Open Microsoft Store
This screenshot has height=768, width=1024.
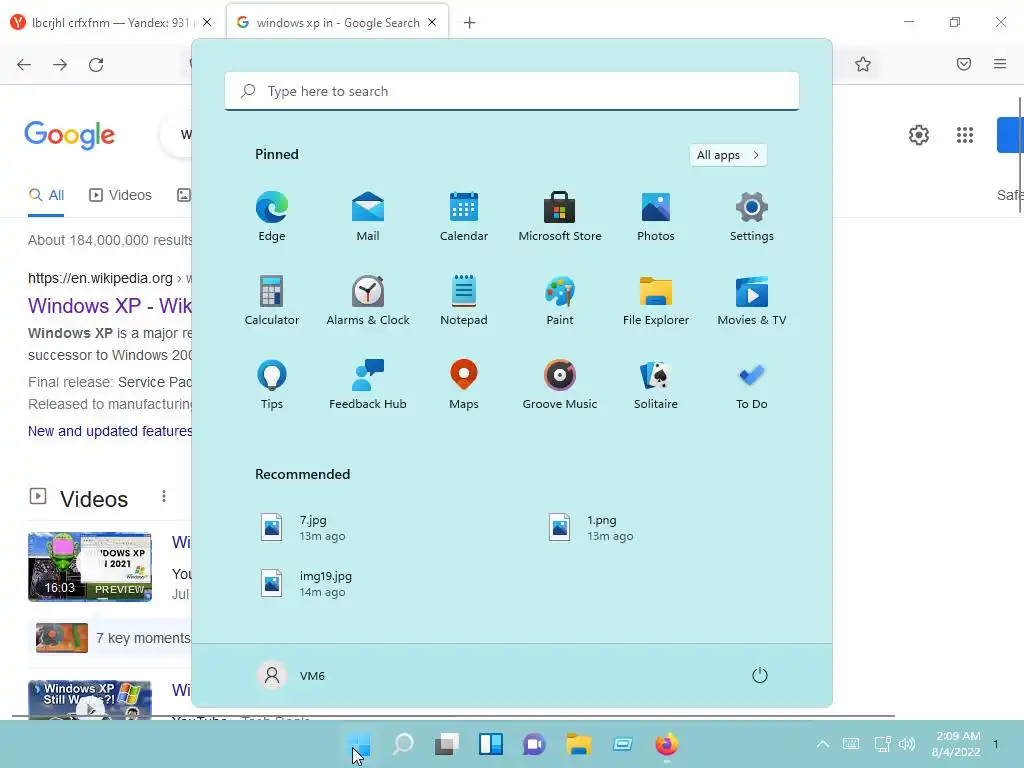560,217
